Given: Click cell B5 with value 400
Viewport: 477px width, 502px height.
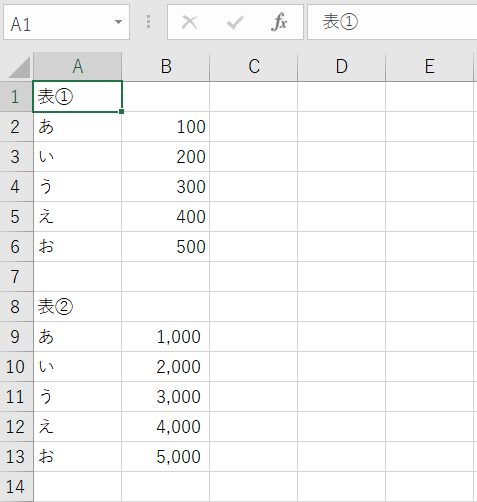Looking at the screenshot, I should [166, 217].
